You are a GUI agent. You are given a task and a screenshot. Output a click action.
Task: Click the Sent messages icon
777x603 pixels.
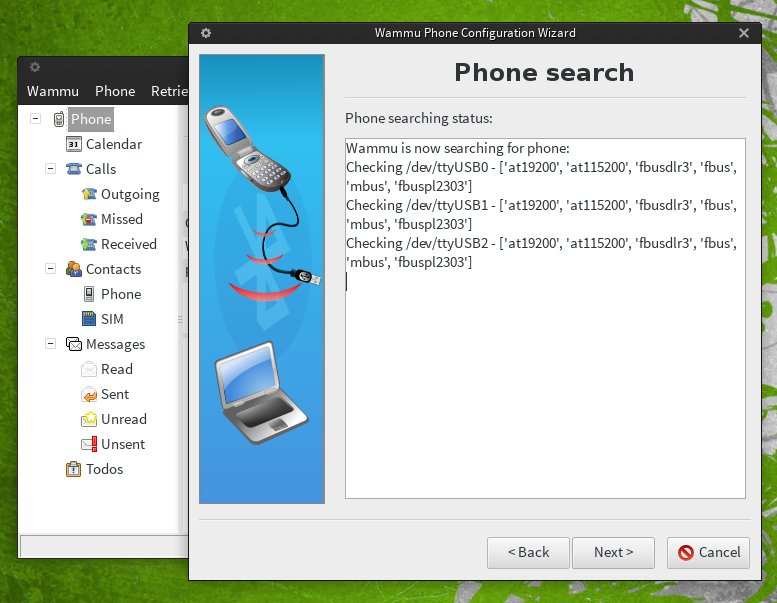(x=89, y=394)
